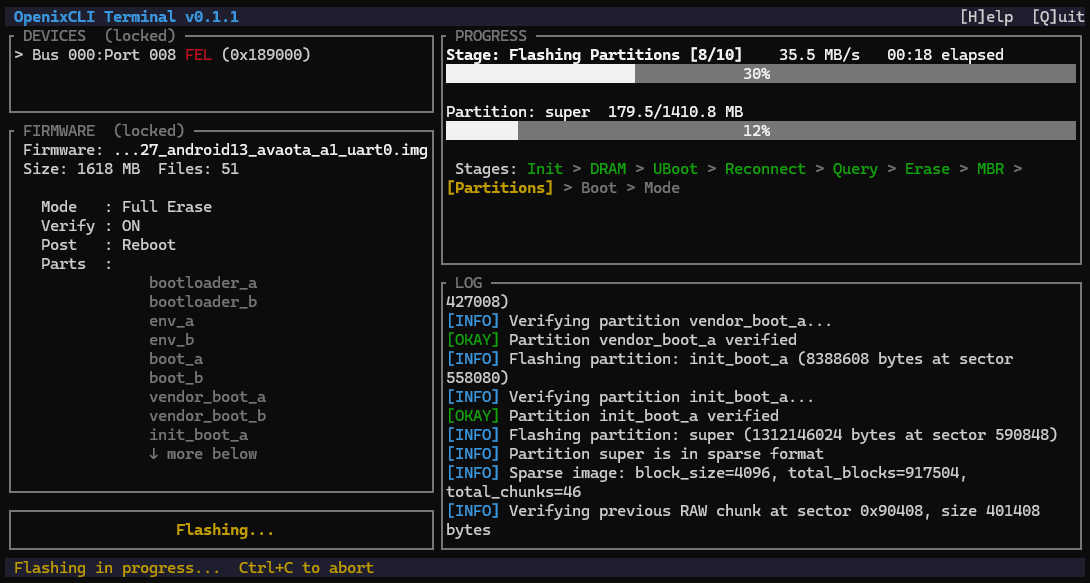Click the MBR stage label
The image size is (1090, 583).
[x=990, y=169]
